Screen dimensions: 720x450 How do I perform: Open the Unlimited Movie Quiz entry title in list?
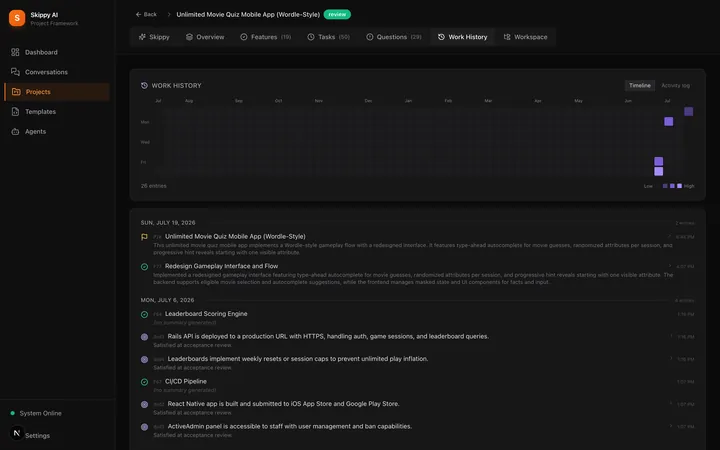coord(235,236)
